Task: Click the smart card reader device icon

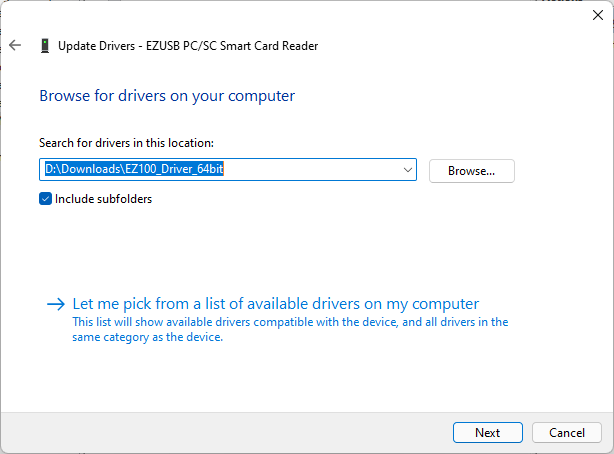Action: 44,45
